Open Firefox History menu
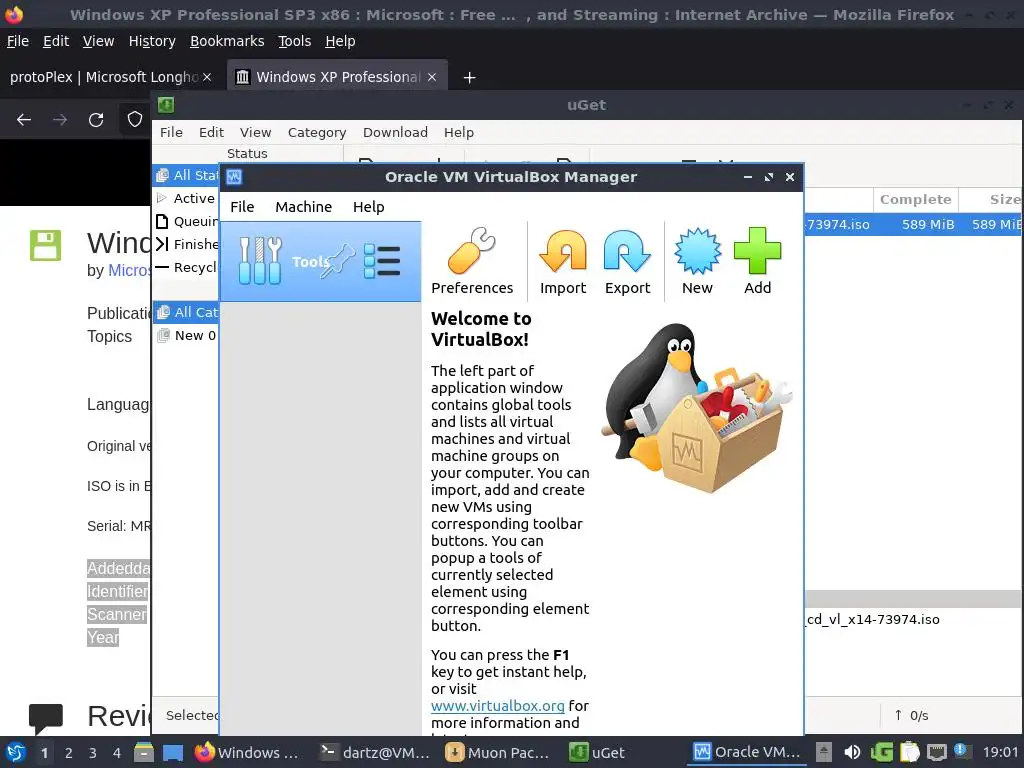The image size is (1024, 768). pyautogui.click(x=152, y=41)
